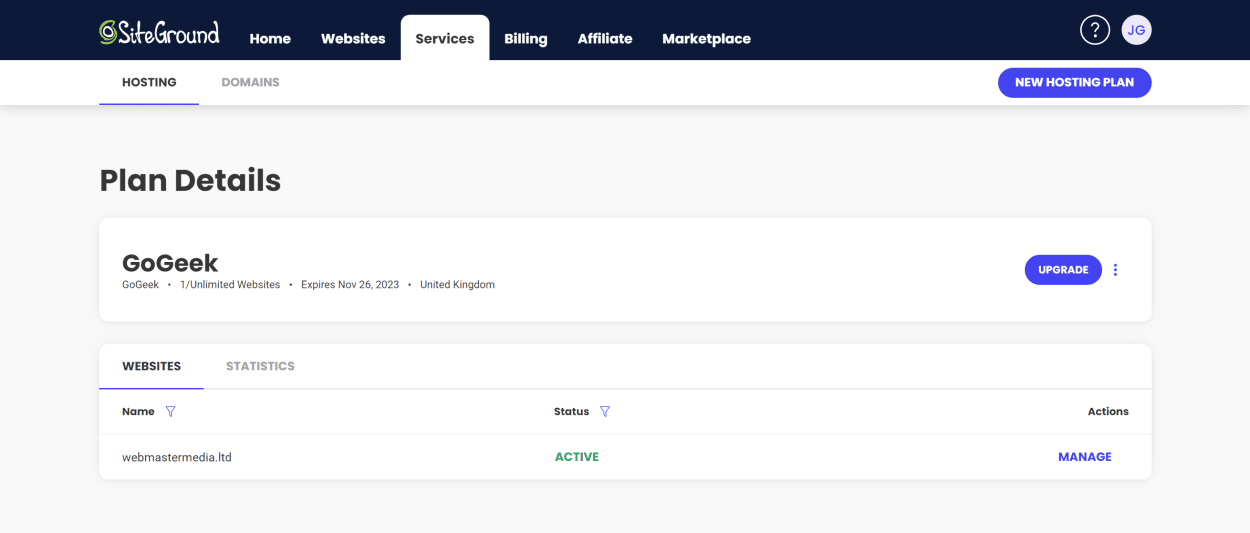Filter the Status column
1250x533 pixels.
click(605, 412)
